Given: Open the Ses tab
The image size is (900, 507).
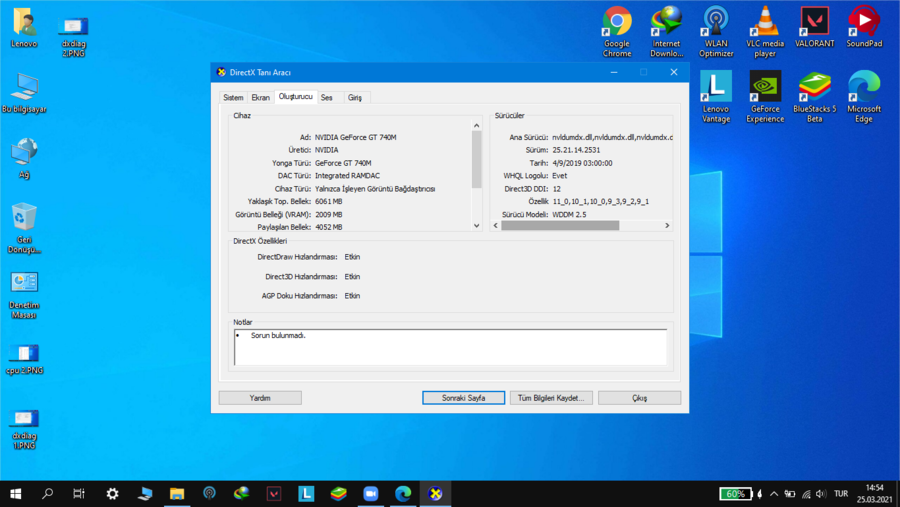Looking at the screenshot, I should tap(326, 98).
